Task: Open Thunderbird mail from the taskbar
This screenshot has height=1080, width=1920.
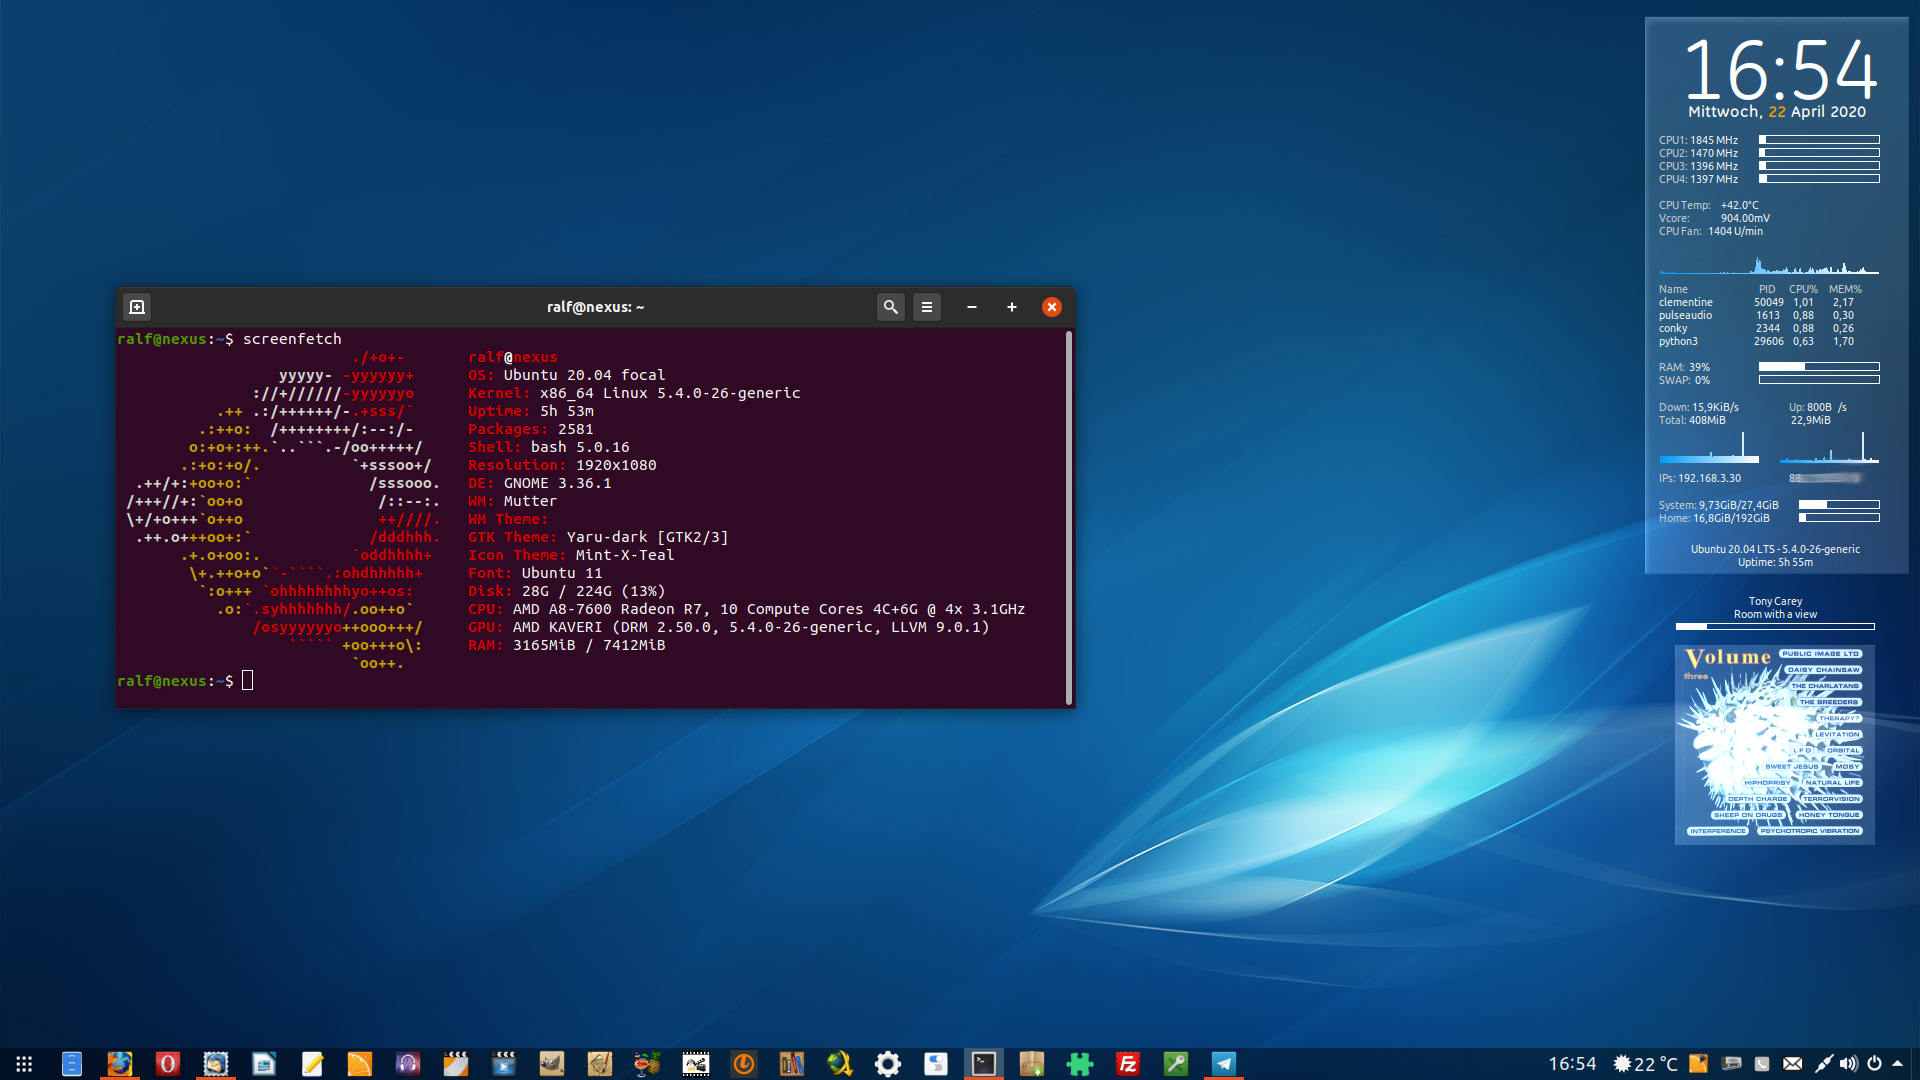Action: [216, 1064]
